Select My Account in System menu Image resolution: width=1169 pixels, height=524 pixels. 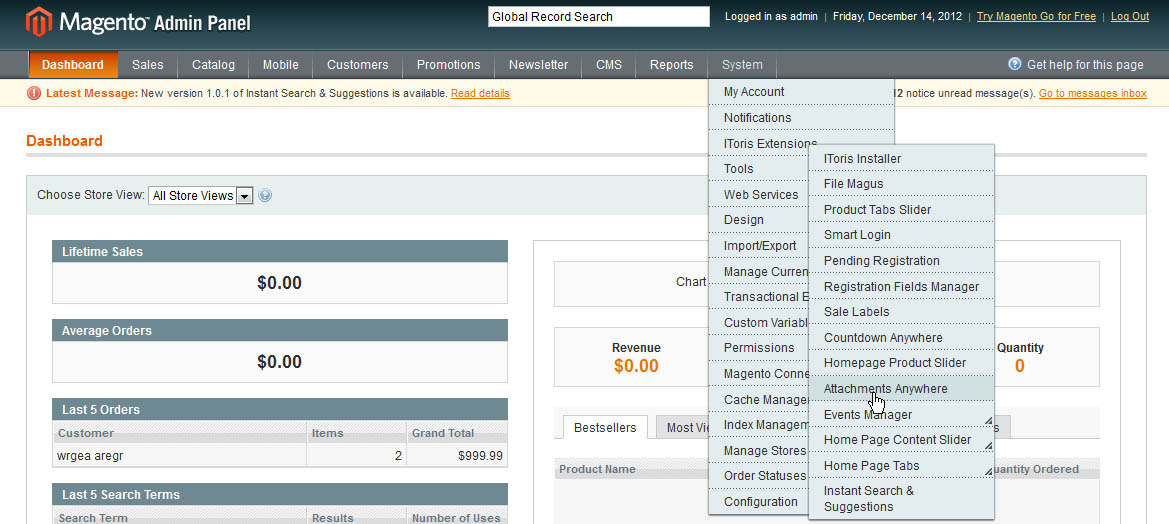tap(801, 92)
